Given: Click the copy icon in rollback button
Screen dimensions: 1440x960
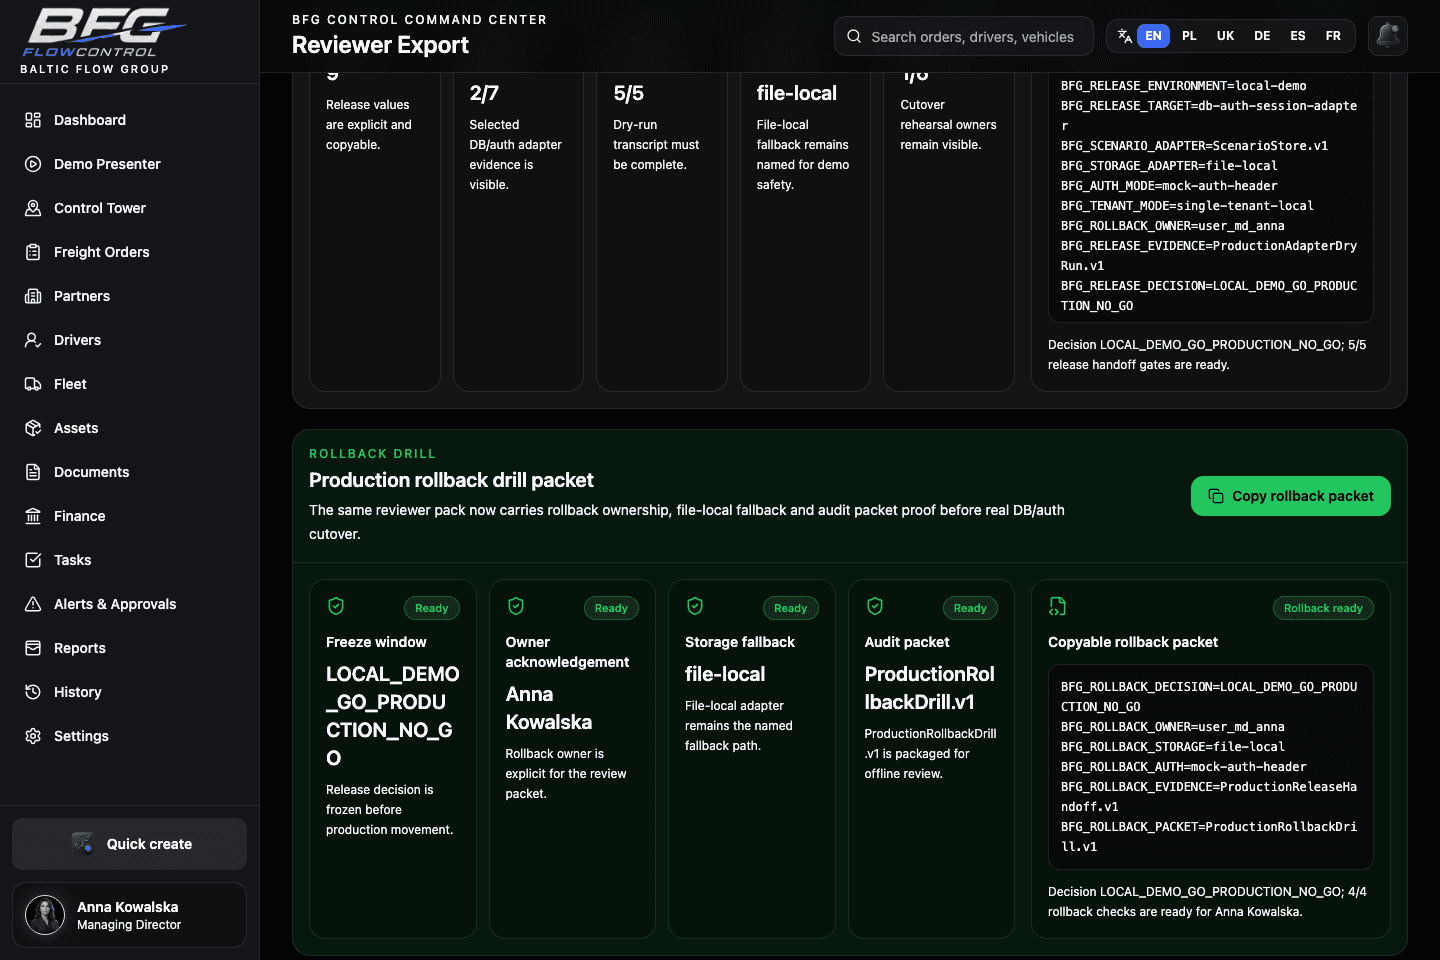Looking at the screenshot, I should point(1216,496).
